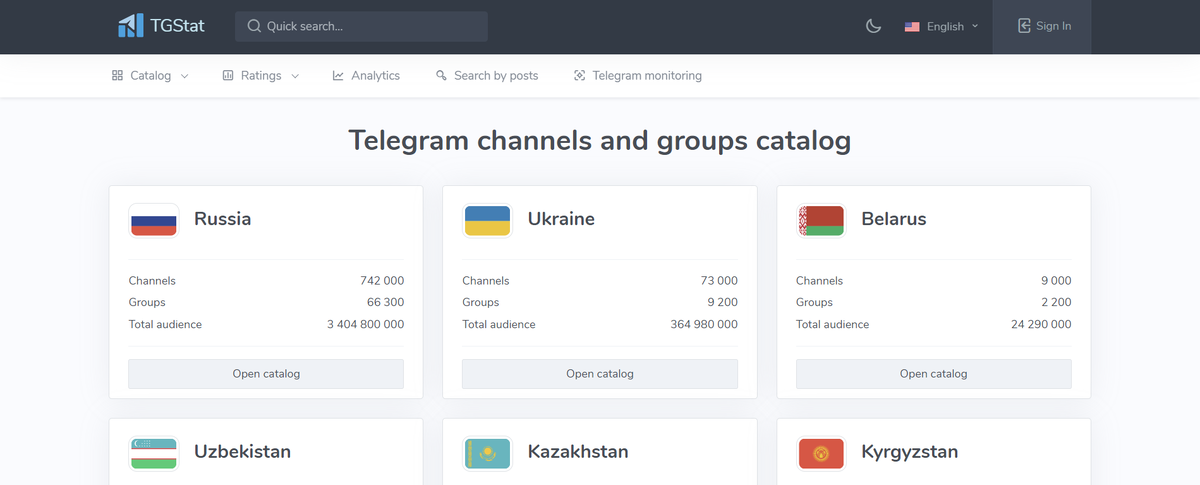Click the TGStat logo icon
This screenshot has height=485, width=1200.
click(x=130, y=26)
